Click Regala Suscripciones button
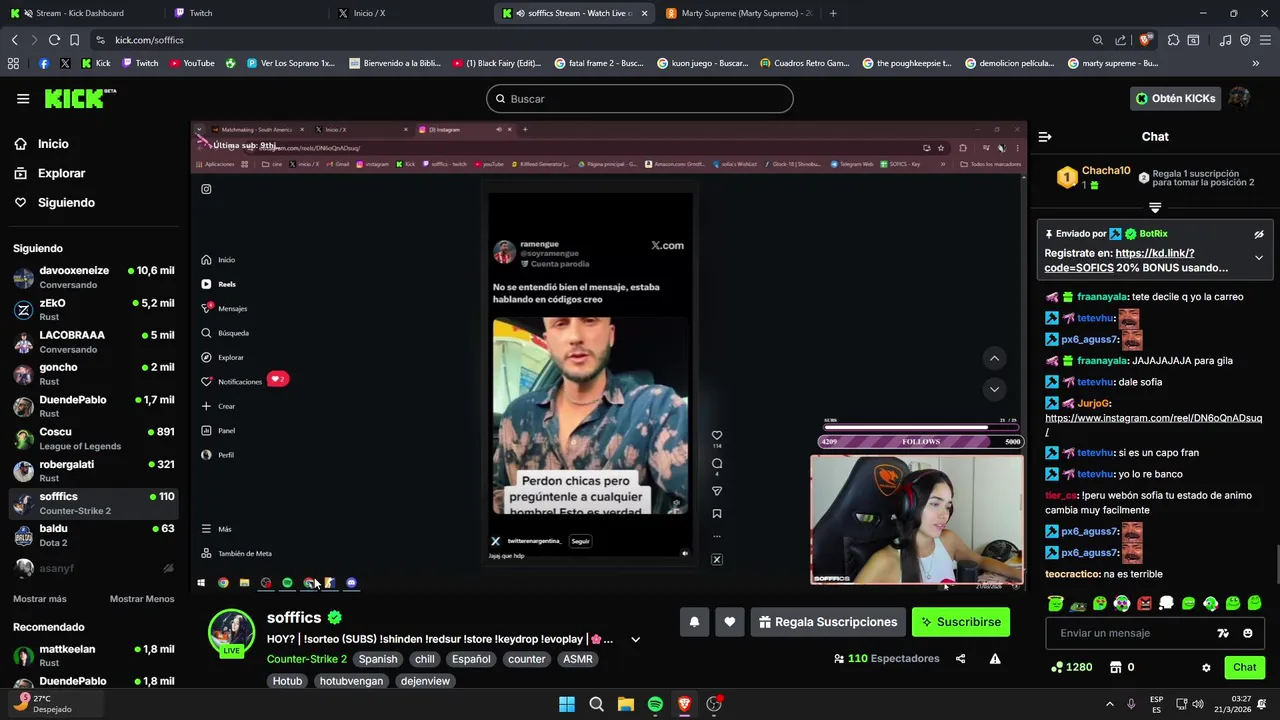Viewport: 1280px width, 720px height. click(x=828, y=622)
